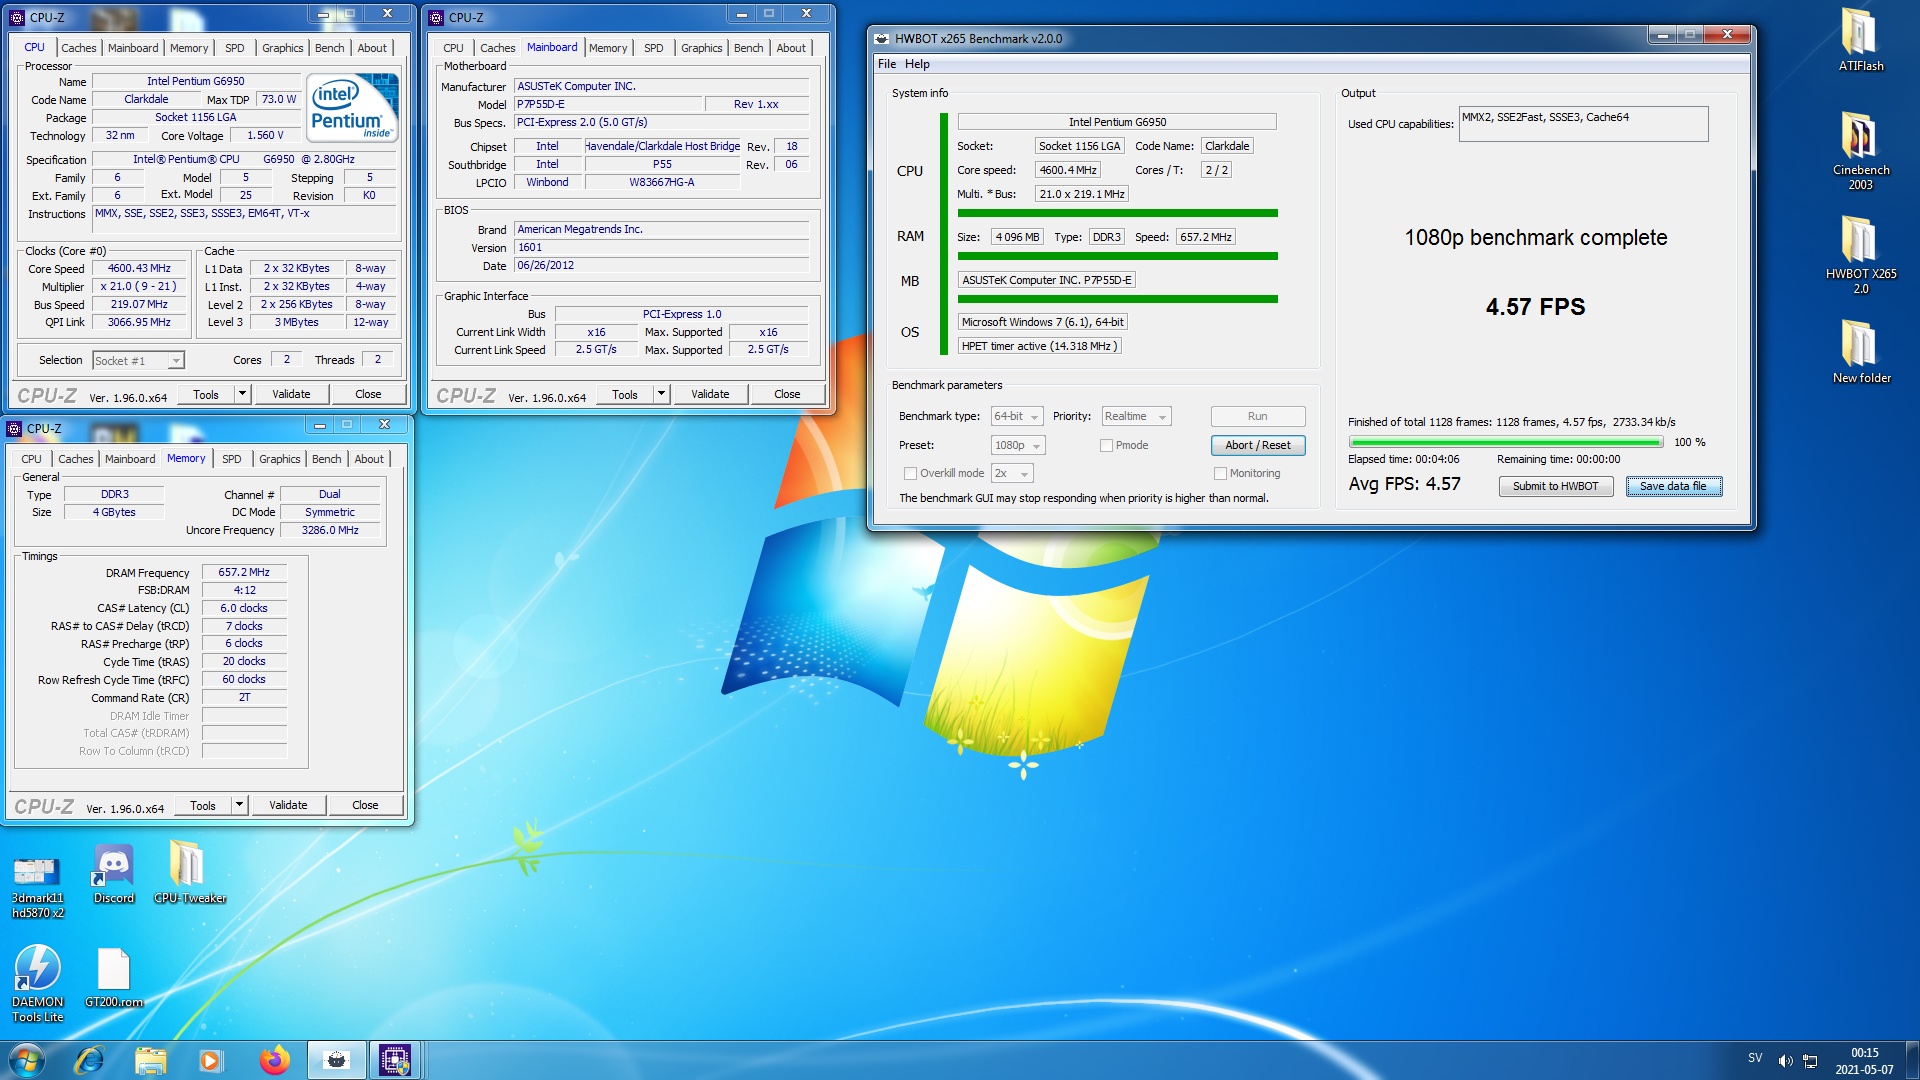
Task: Click Tools button in Mainboard CPU-Z window
Action: [625, 394]
